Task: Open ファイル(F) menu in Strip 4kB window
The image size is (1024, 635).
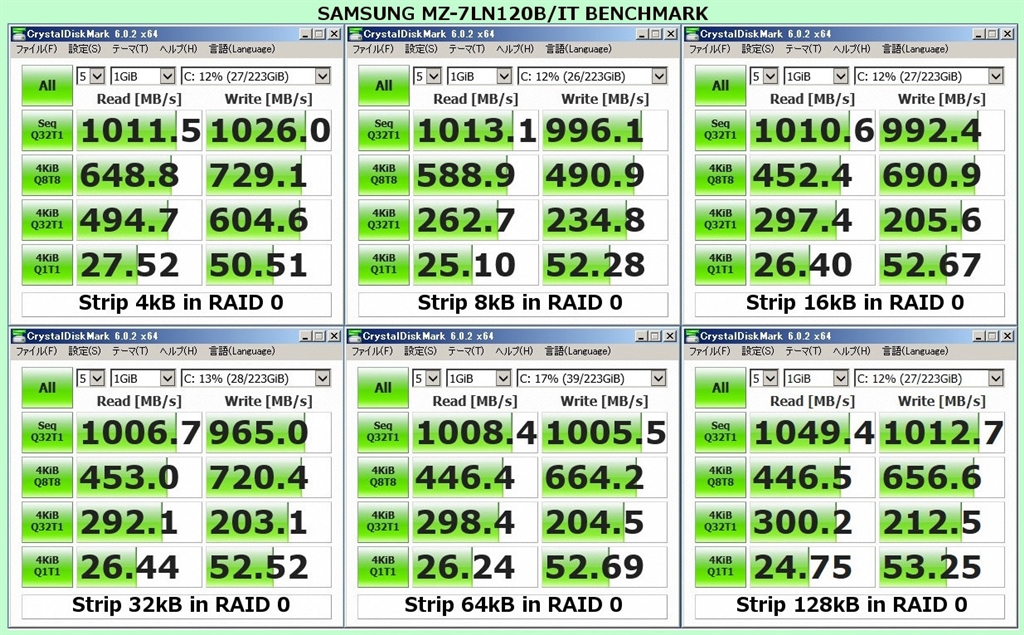Action: pos(36,49)
